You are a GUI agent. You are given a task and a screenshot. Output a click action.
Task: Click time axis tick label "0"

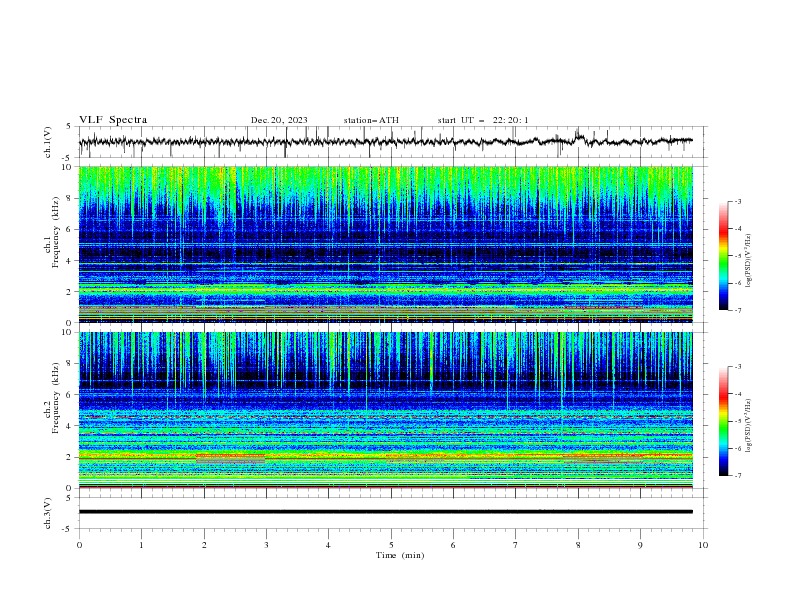(79, 545)
